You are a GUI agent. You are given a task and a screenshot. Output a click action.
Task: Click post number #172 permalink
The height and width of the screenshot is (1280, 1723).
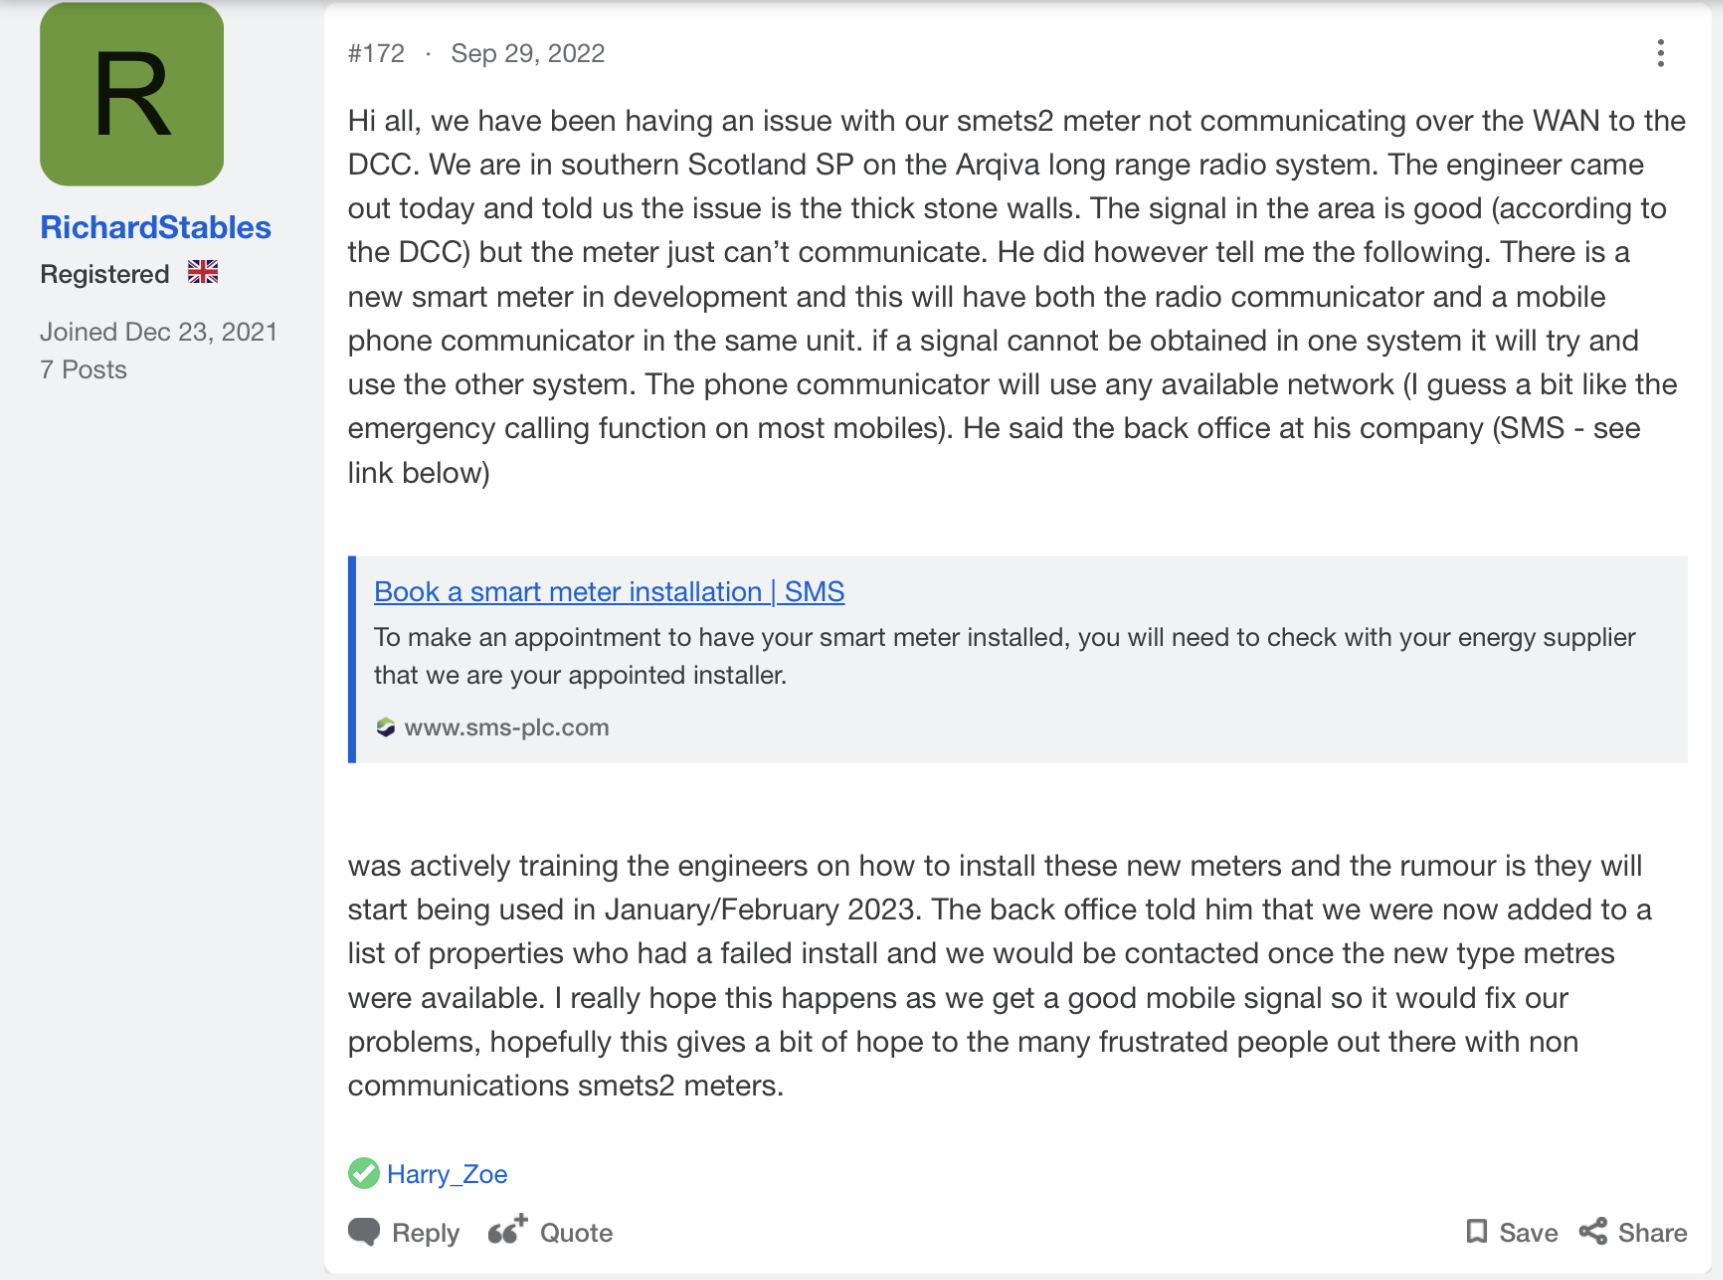(376, 53)
